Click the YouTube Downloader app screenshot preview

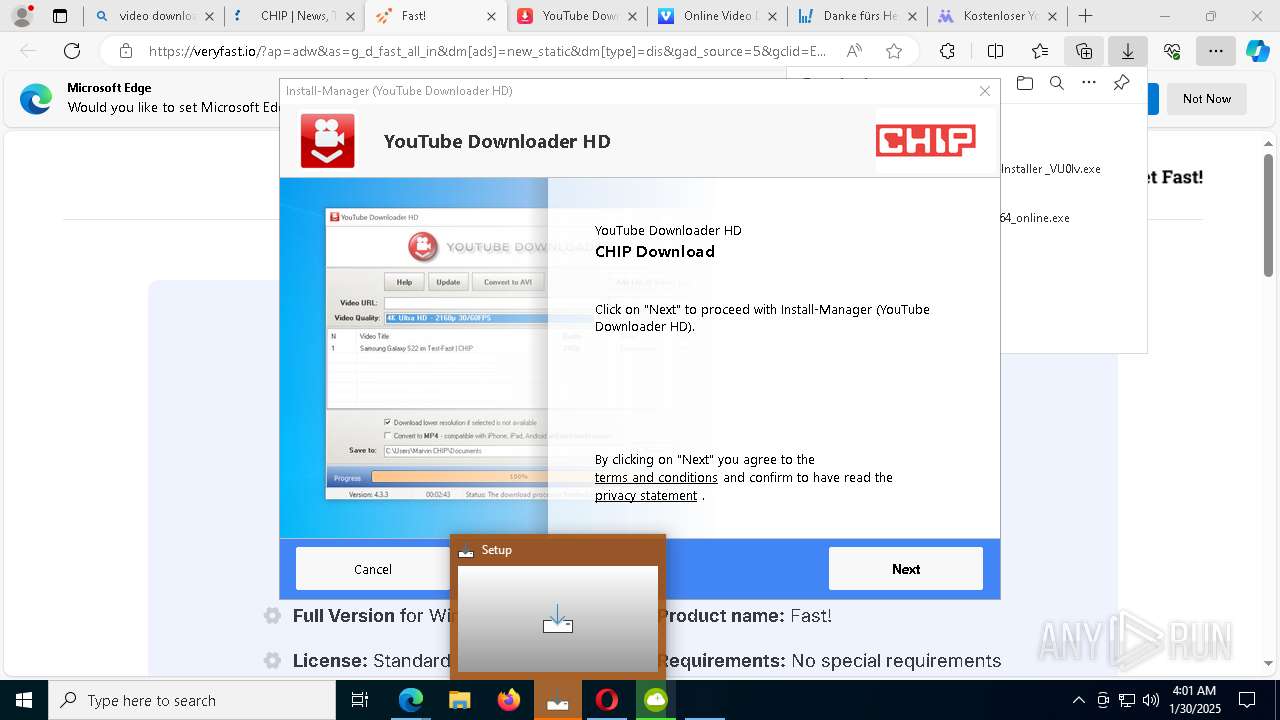pyautogui.click(x=437, y=354)
